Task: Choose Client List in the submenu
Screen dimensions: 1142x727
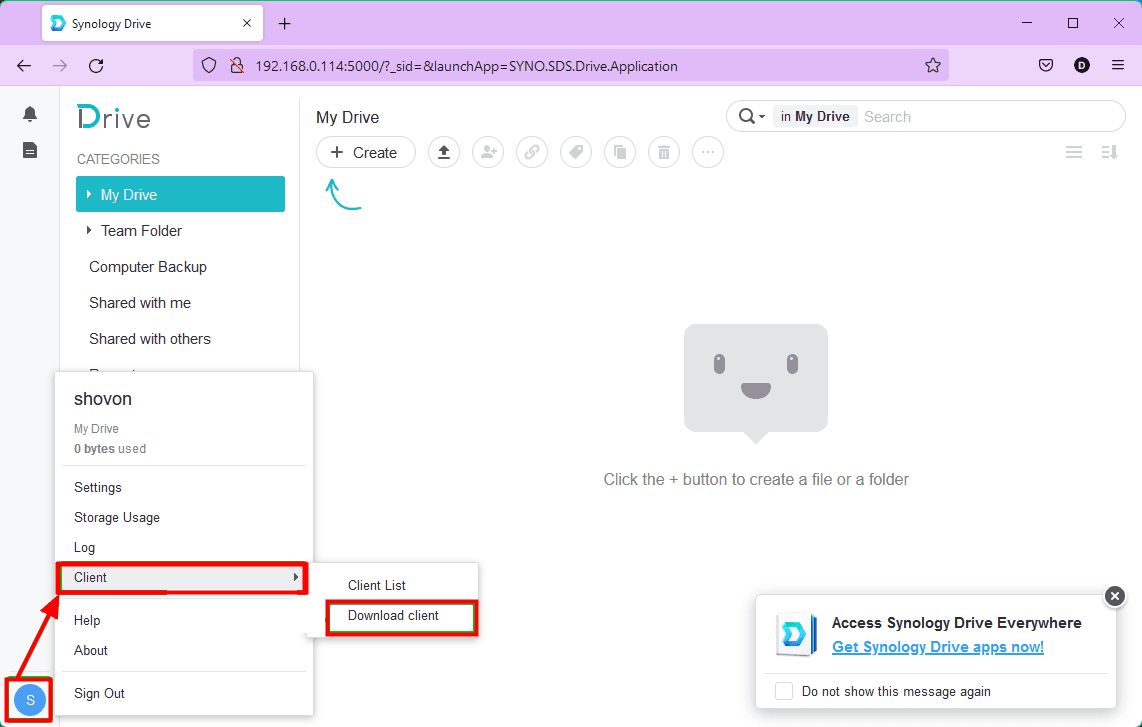Action: tap(377, 585)
